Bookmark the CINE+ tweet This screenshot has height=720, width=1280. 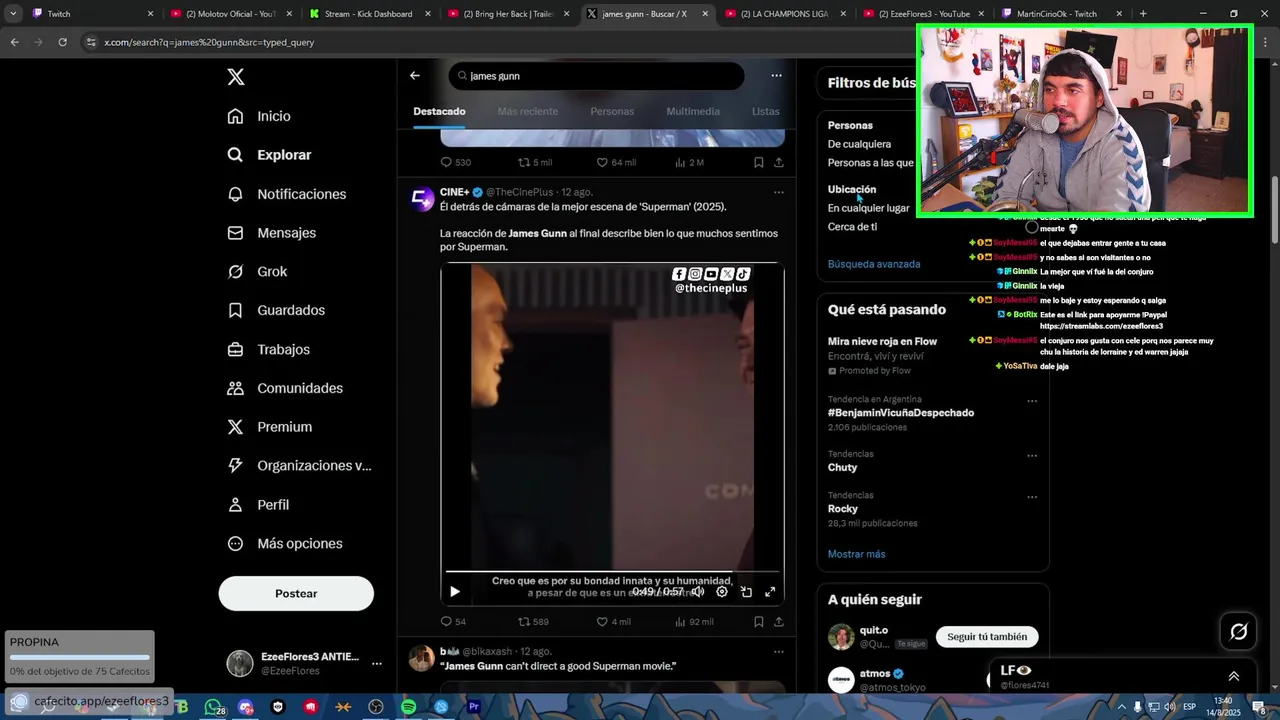pos(759,622)
